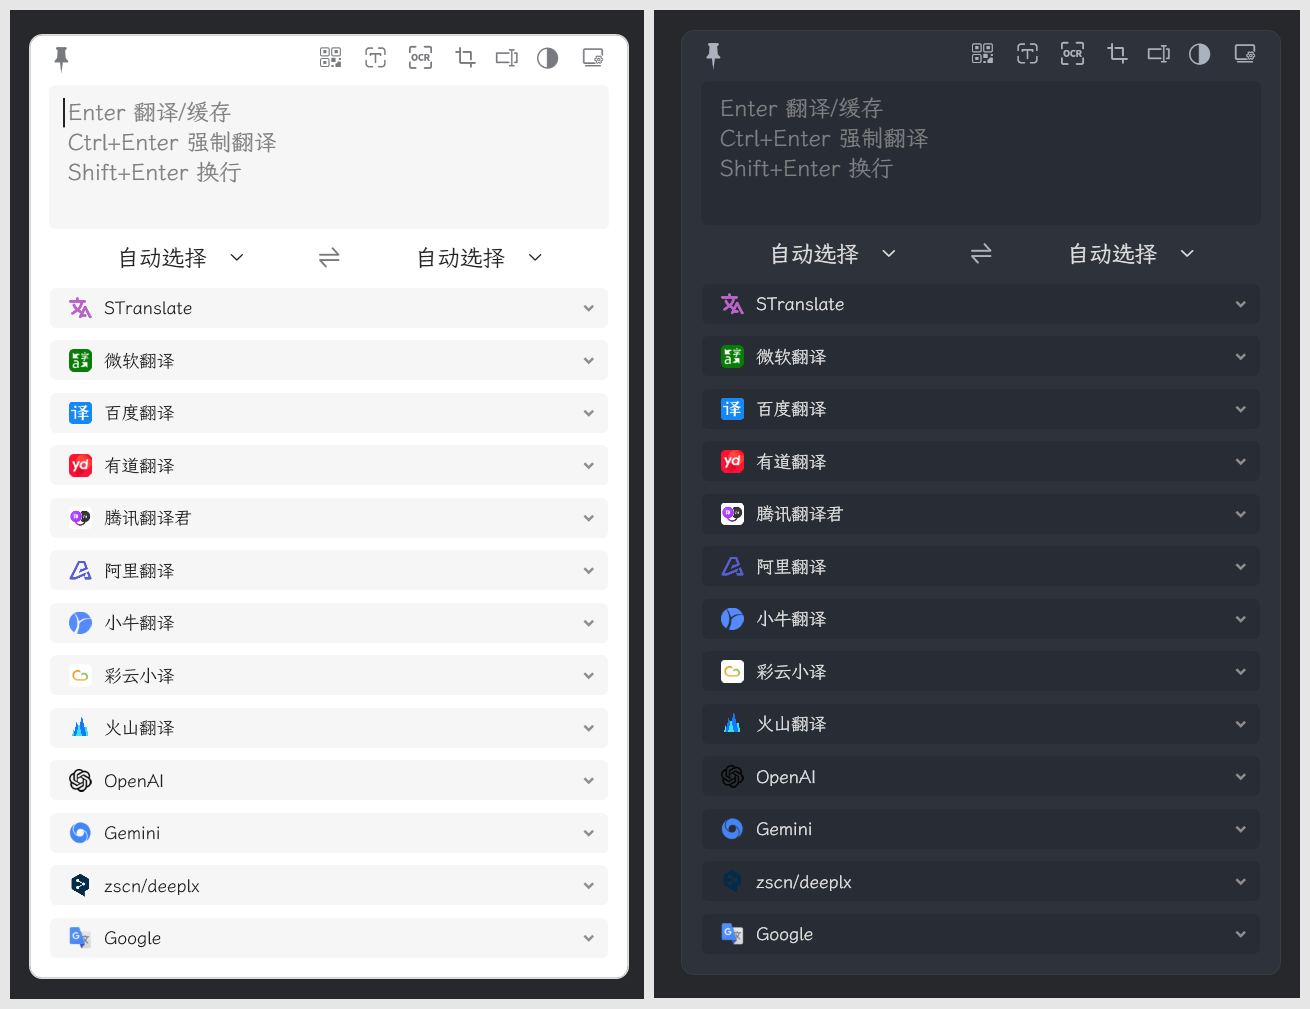The image size is (1310, 1009).
Task: Toggle mouse-hover word picking in light window
Action: point(507,58)
